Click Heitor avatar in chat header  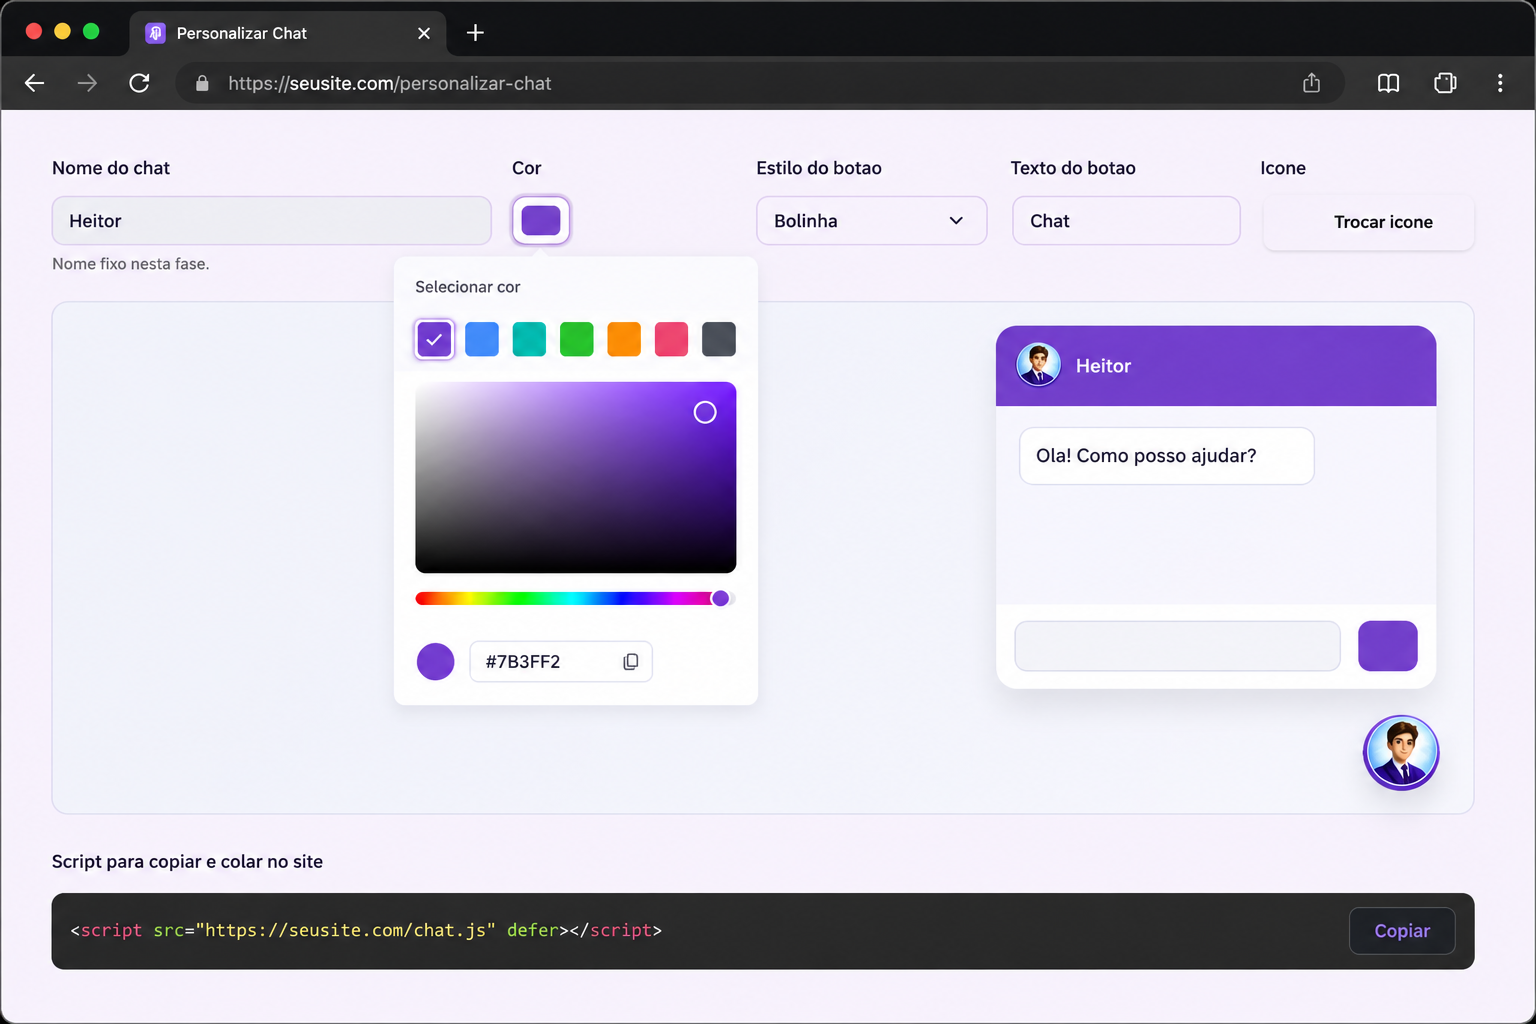pos(1039,365)
